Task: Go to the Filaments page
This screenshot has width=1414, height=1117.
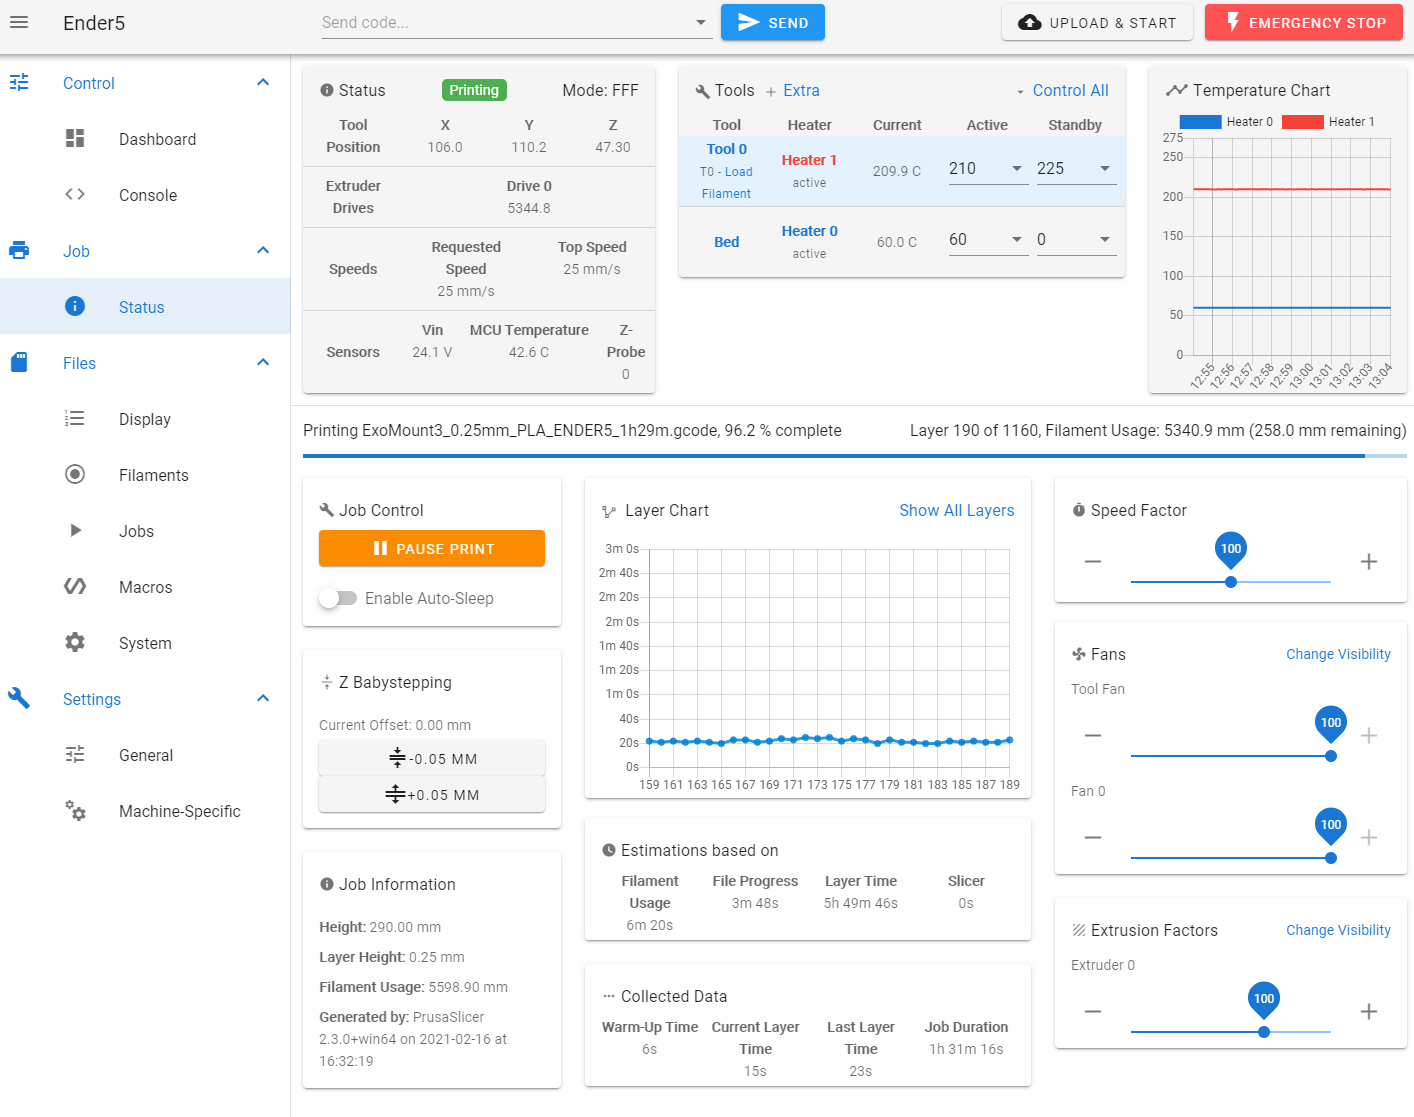Action: 145,475
